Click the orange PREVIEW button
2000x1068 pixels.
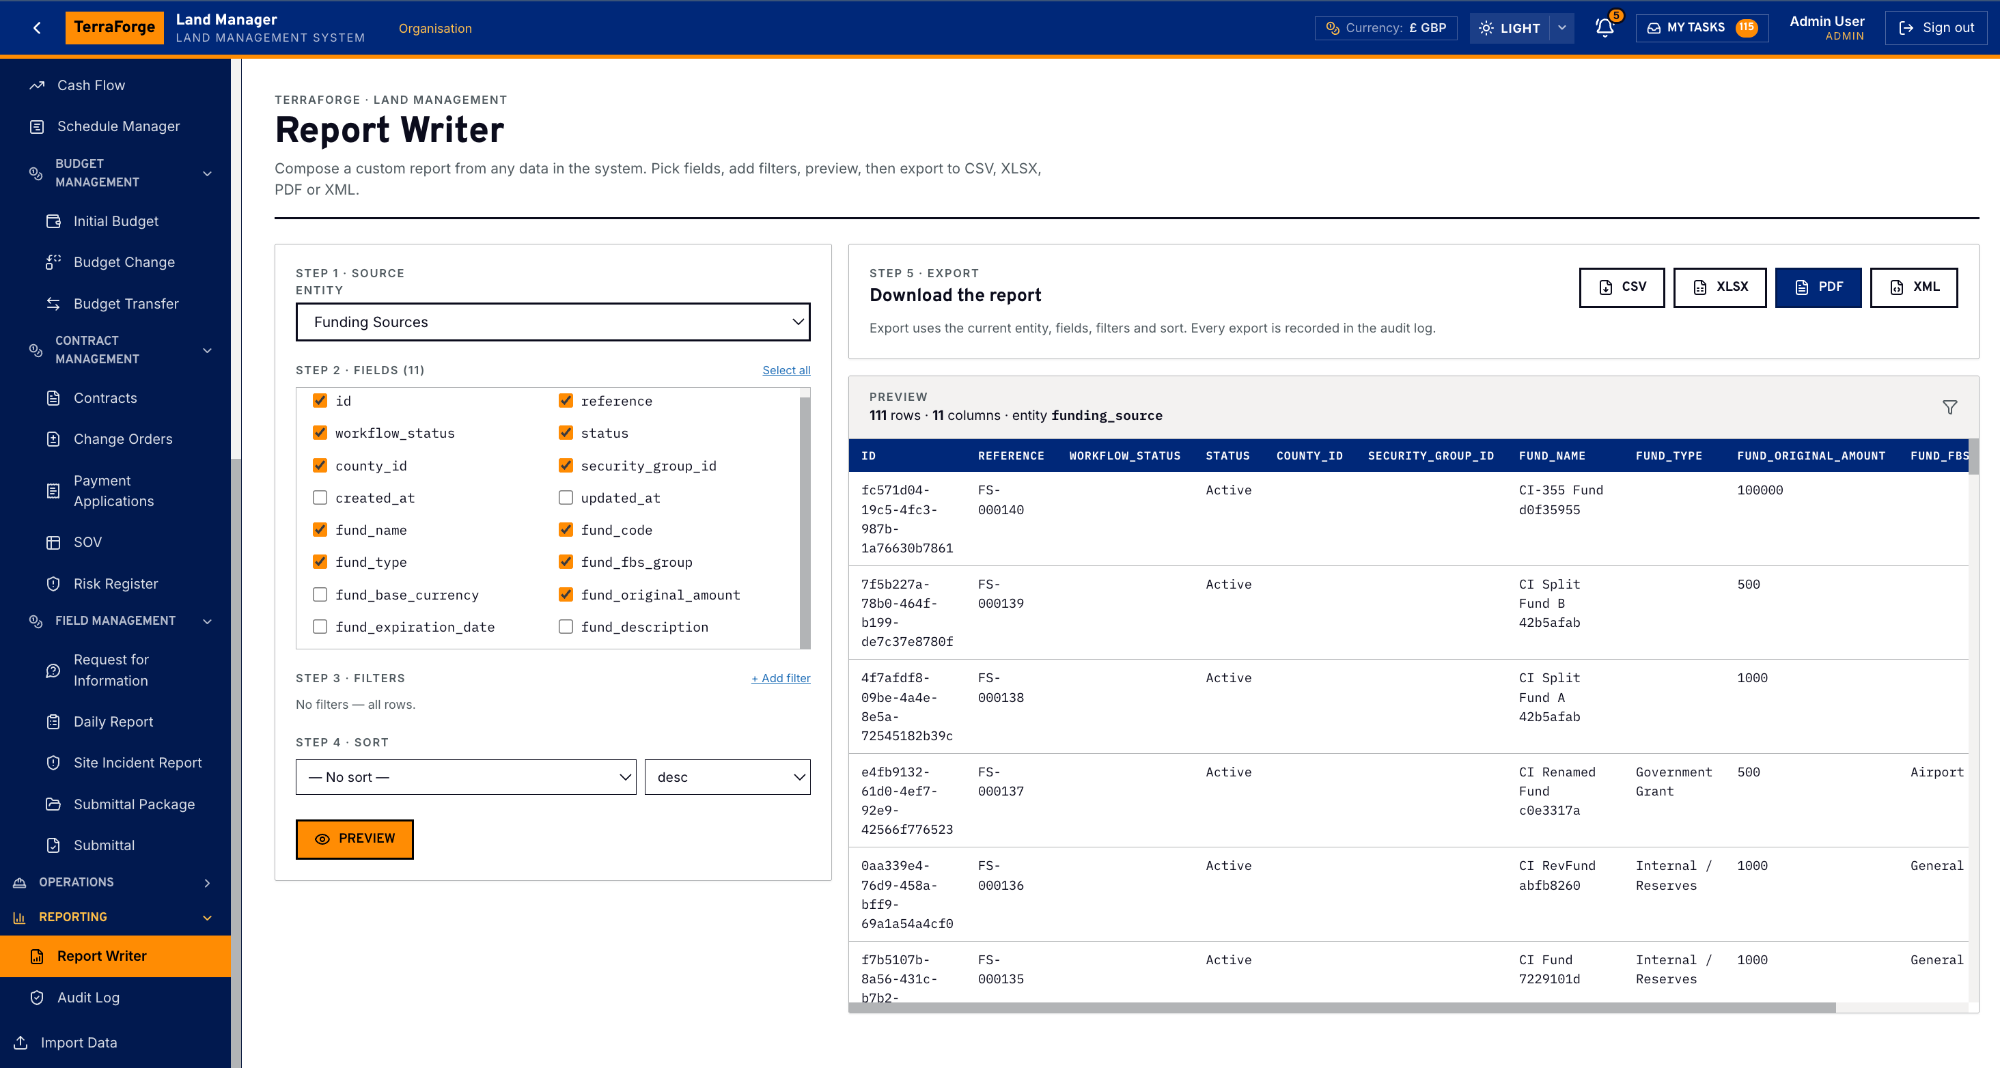pyautogui.click(x=355, y=839)
